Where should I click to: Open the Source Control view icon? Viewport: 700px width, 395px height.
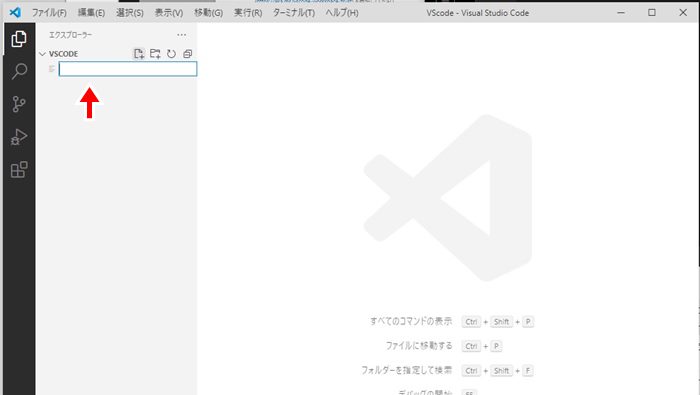coord(19,104)
